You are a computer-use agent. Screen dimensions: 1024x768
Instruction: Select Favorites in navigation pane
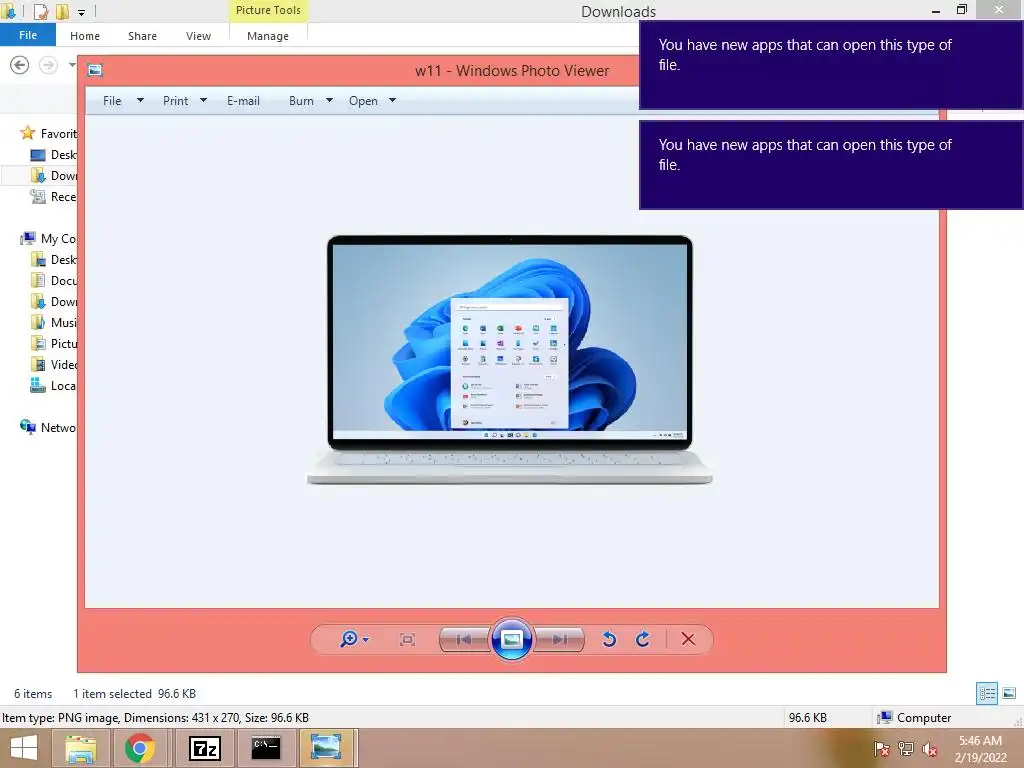pos(49,133)
